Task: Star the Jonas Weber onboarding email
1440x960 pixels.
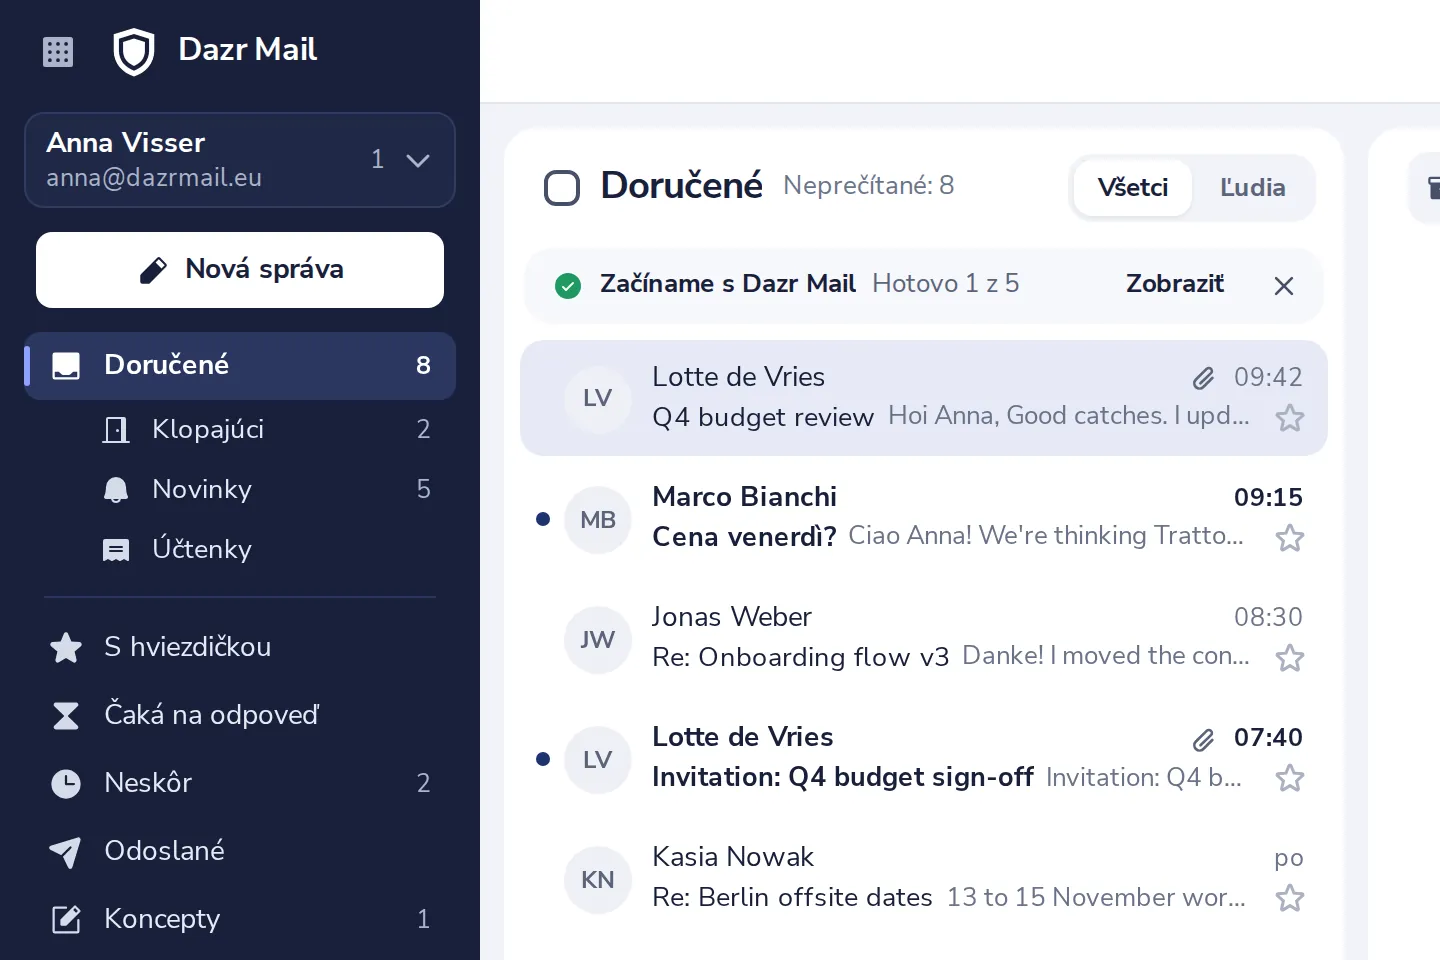Action: click(1289, 657)
